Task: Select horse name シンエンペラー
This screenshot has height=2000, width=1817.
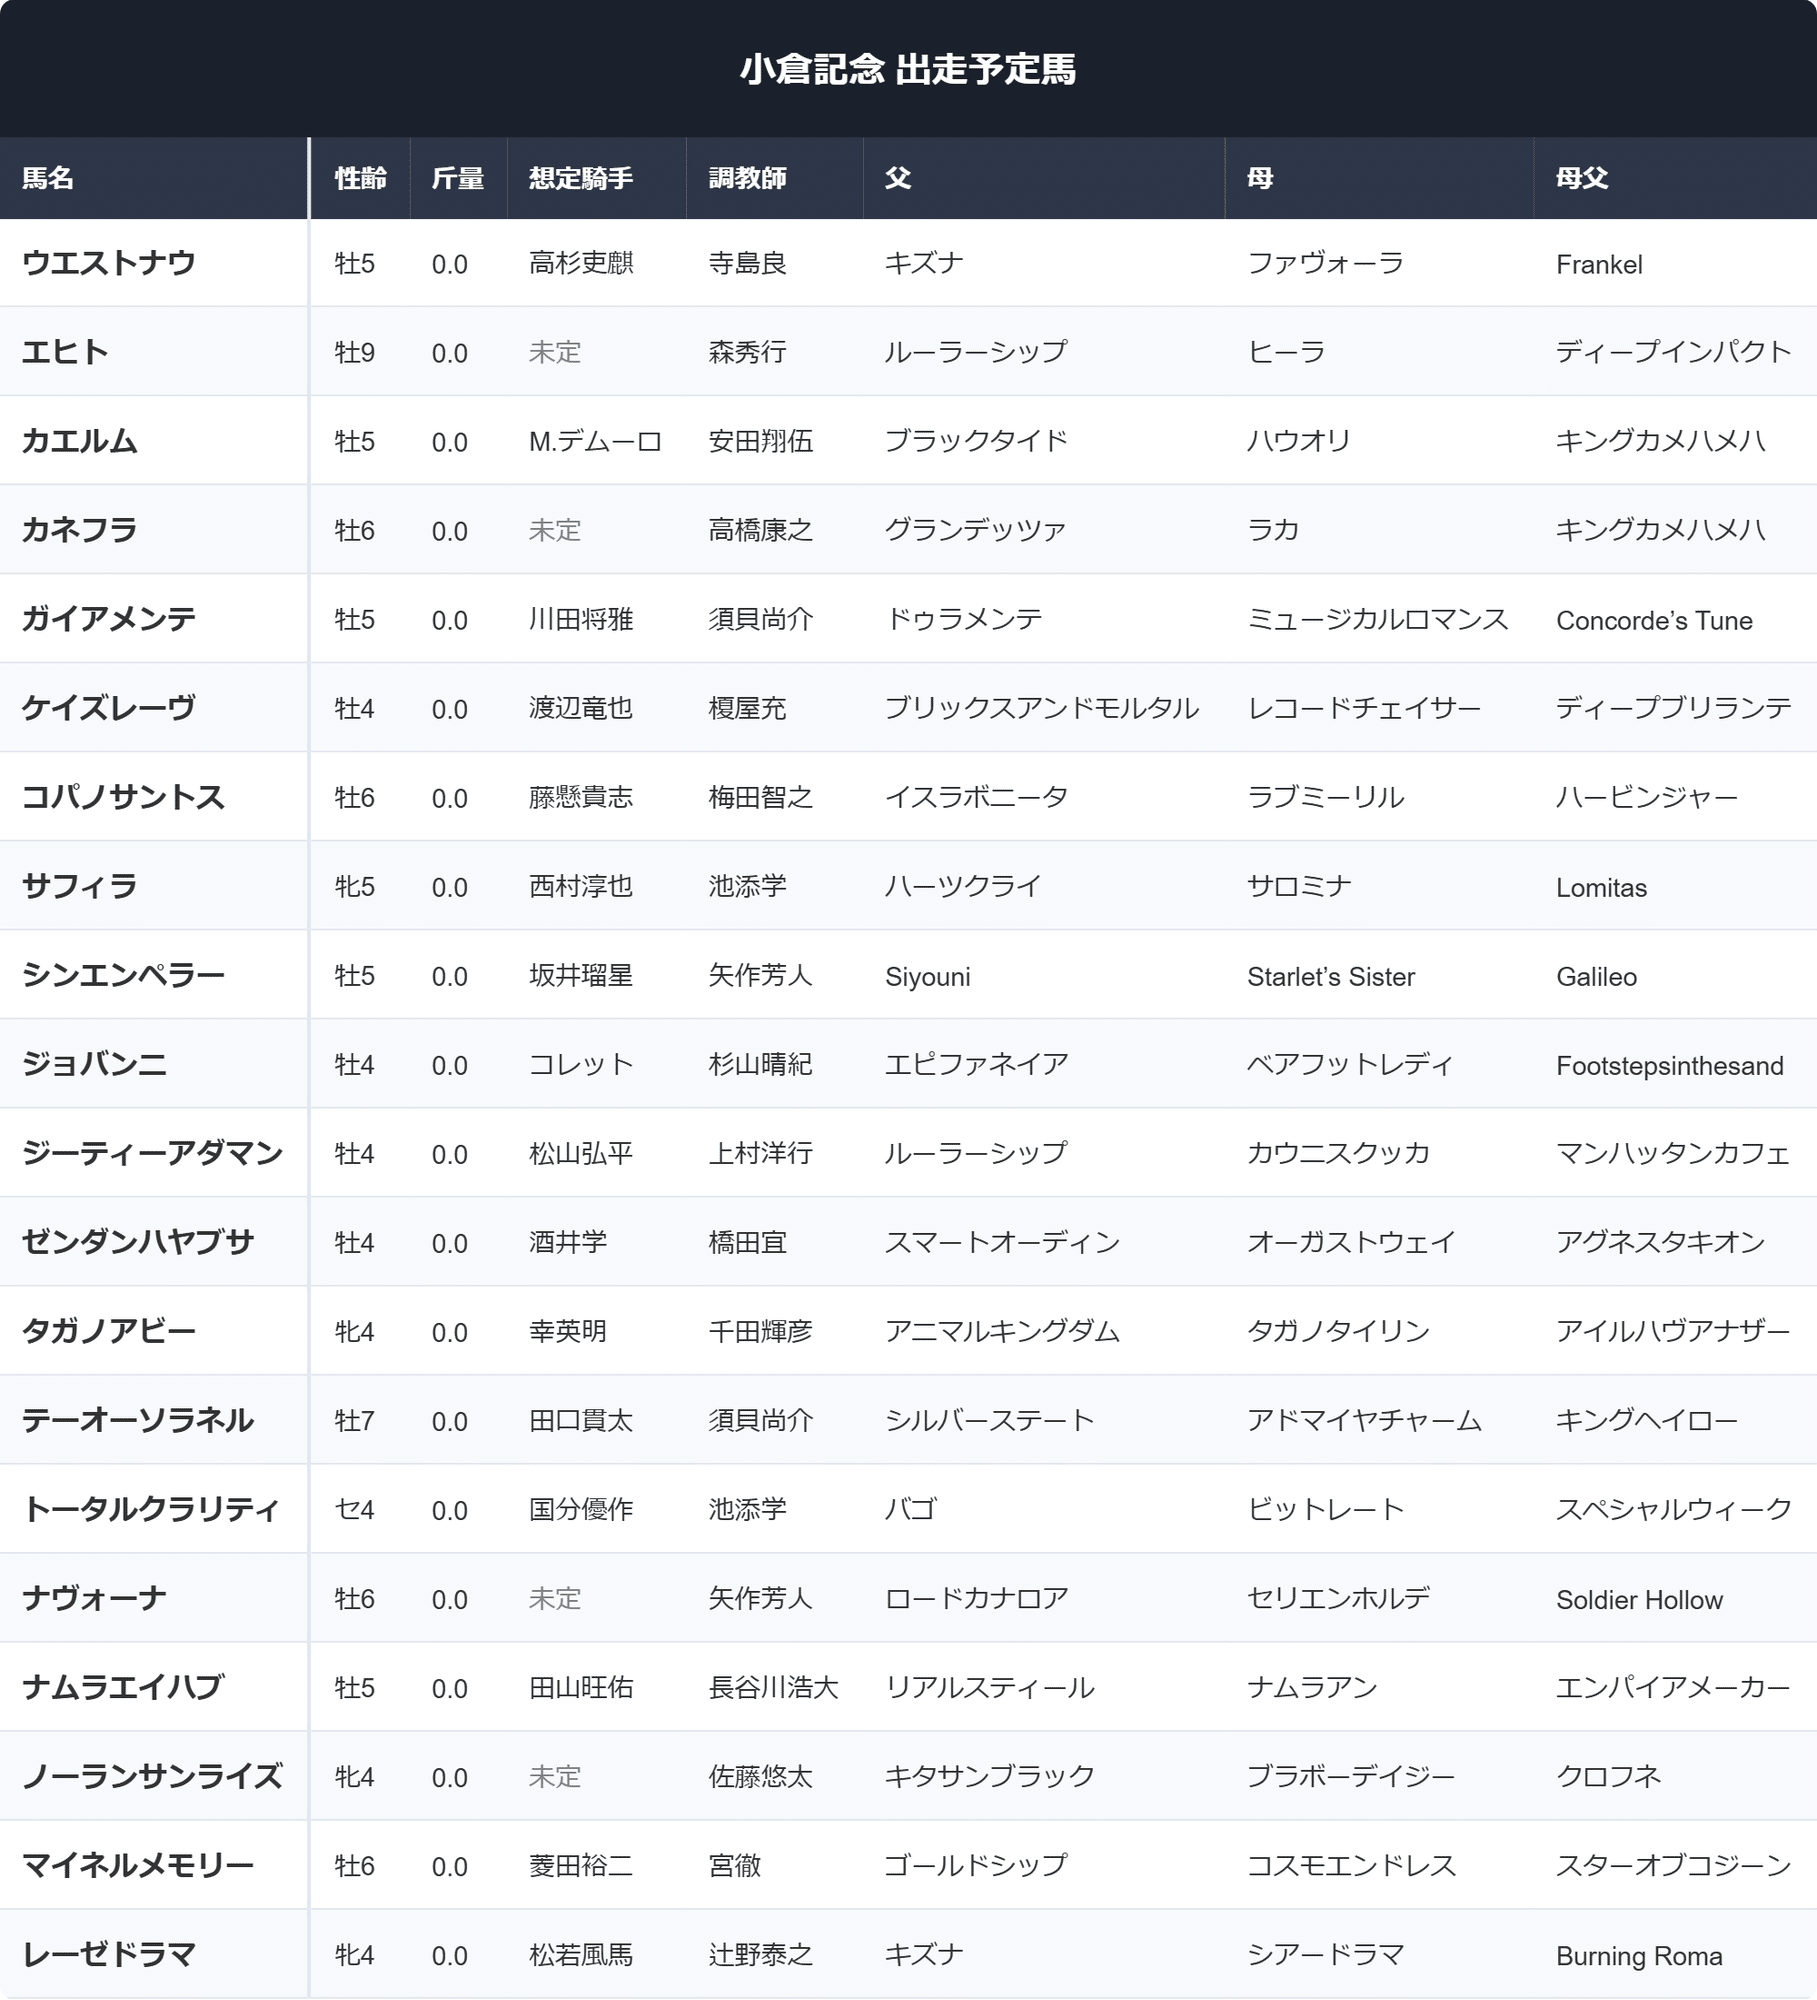Action: click(x=124, y=975)
